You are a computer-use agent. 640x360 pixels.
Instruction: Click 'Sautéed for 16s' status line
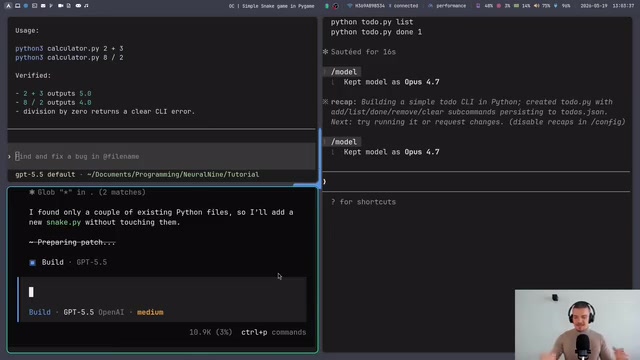tap(363, 52)
